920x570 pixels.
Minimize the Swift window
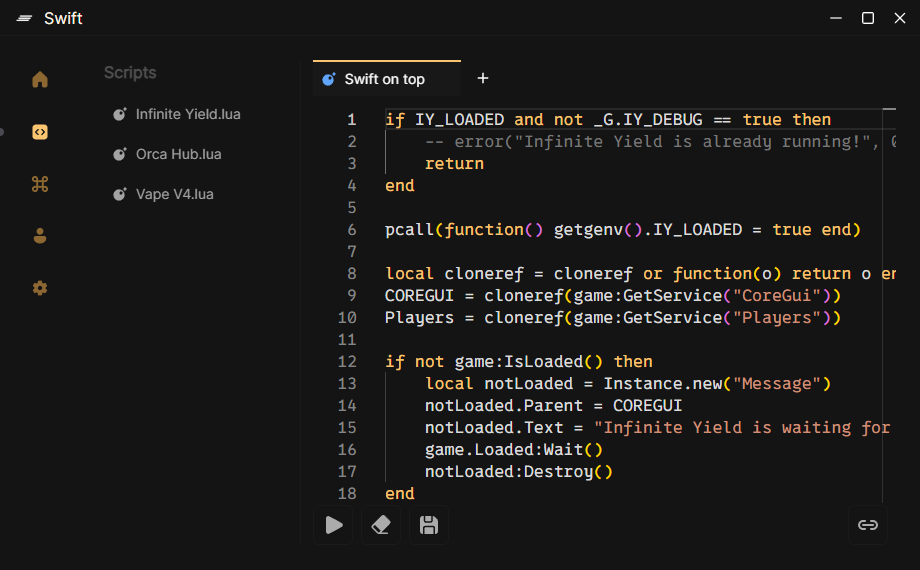(x=836, y=18)
